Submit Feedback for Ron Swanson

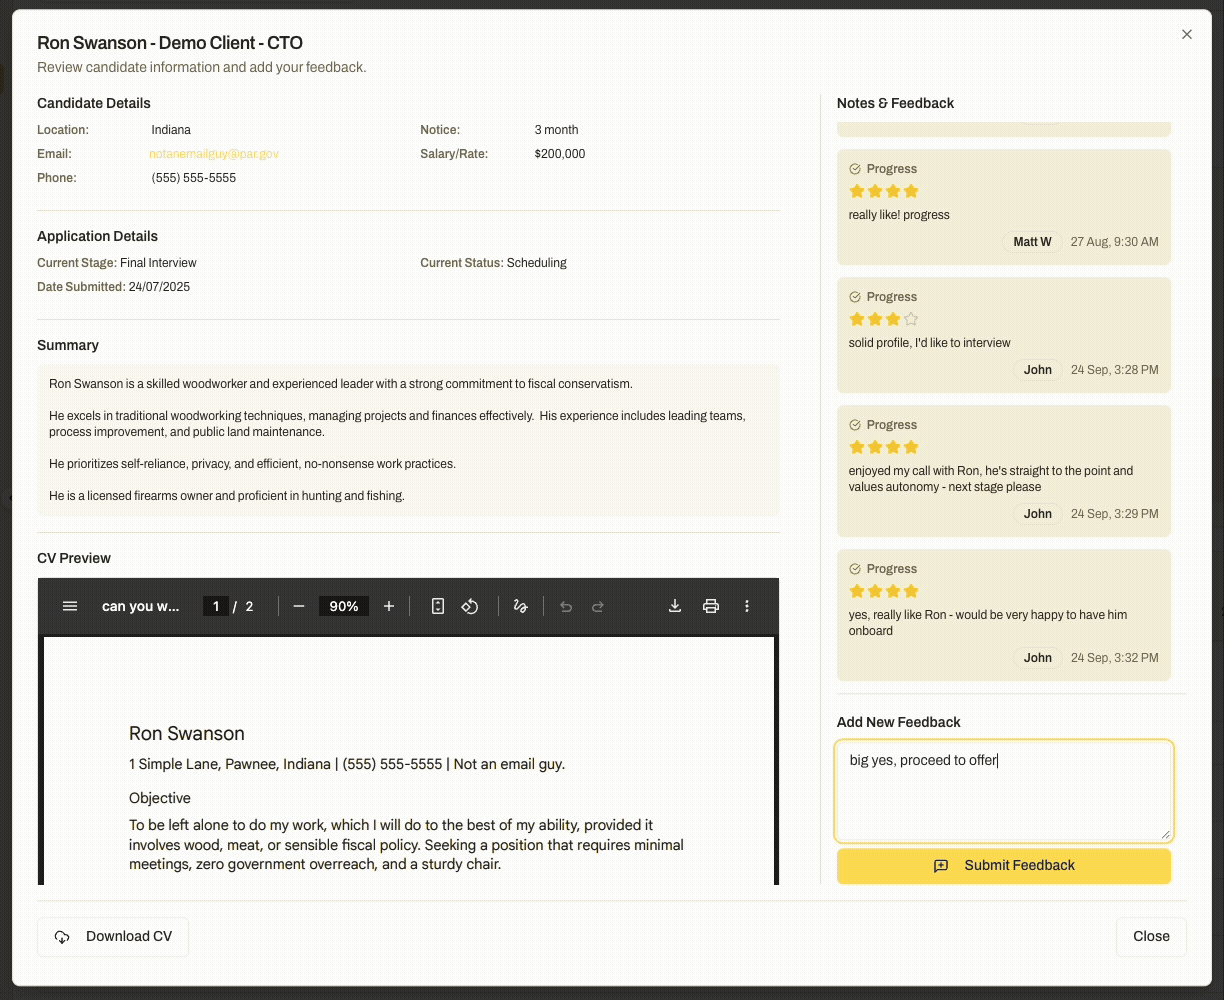point(1003,865)
